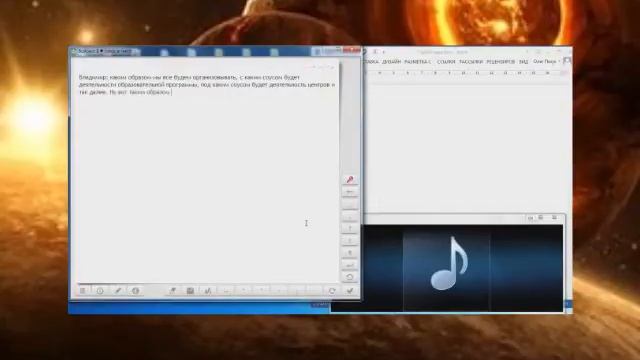Switch to РАССЫЛКИ tab in Word

[471, 62]
